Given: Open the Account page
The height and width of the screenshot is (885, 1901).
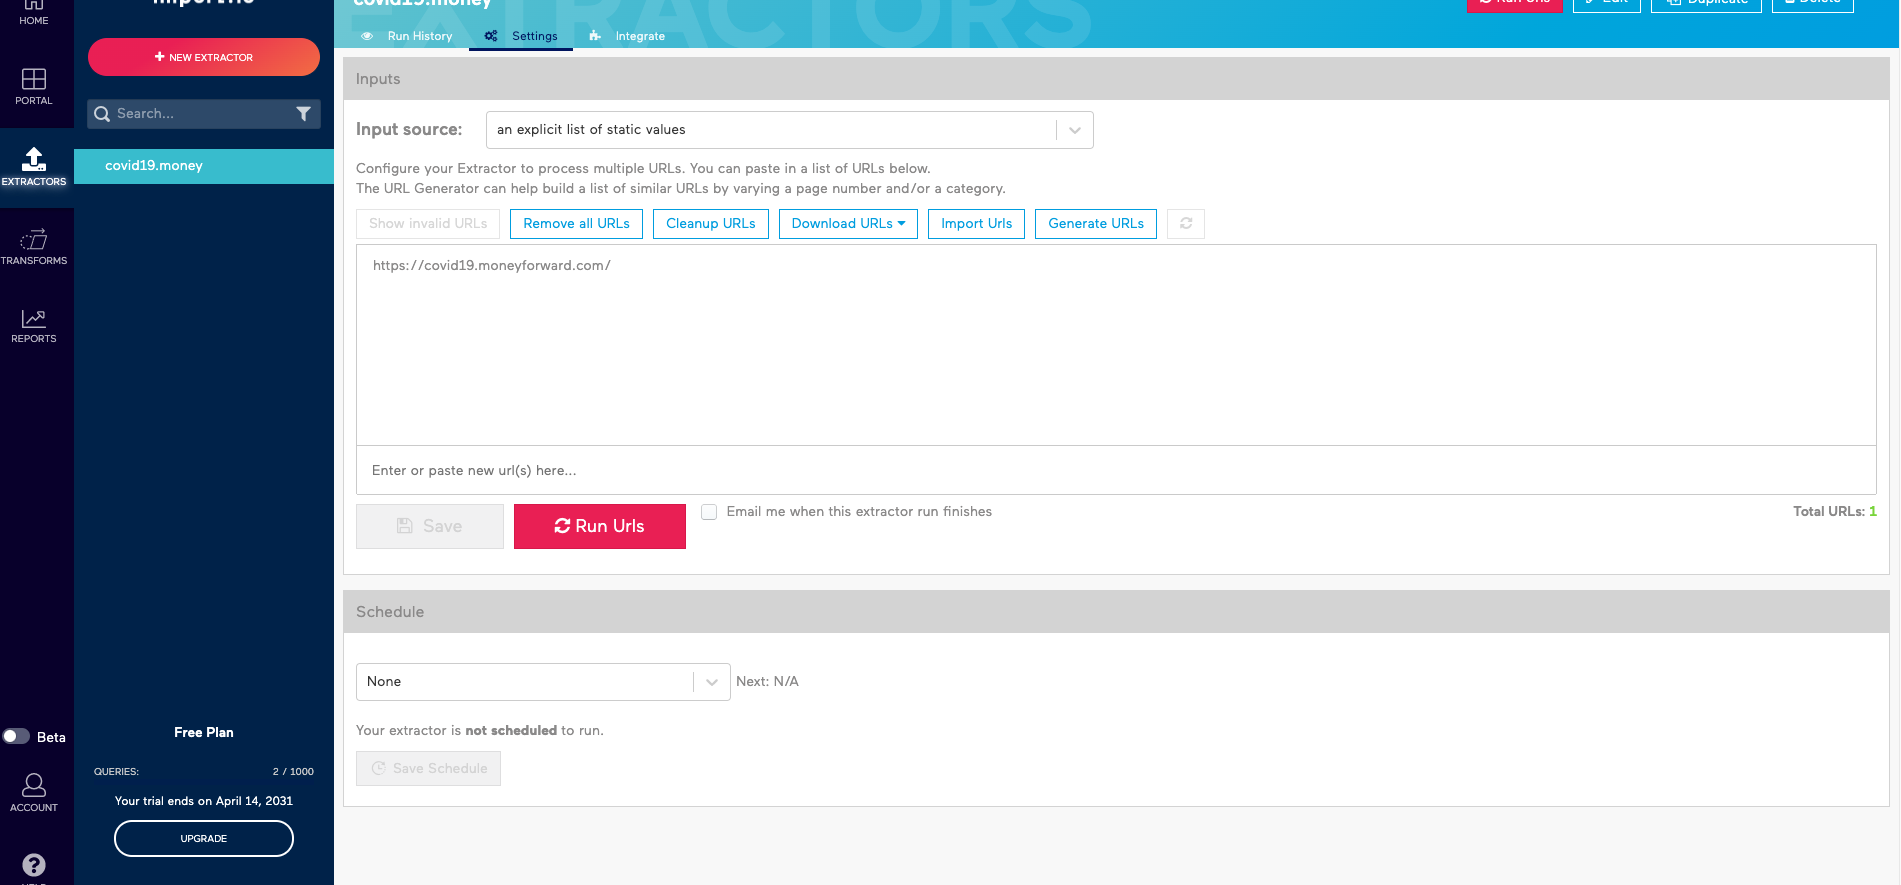Looking at the screenshot, I should point(34,793).
